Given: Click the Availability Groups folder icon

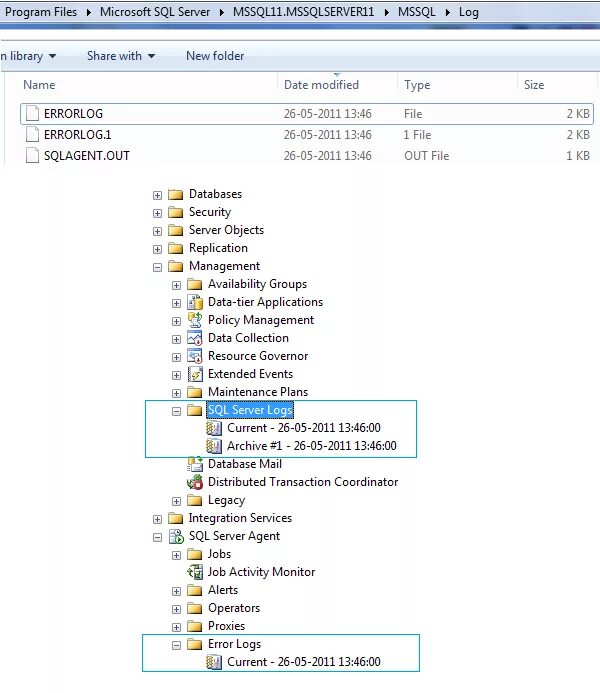Looking at the screenshot, I should click(194, 284).
